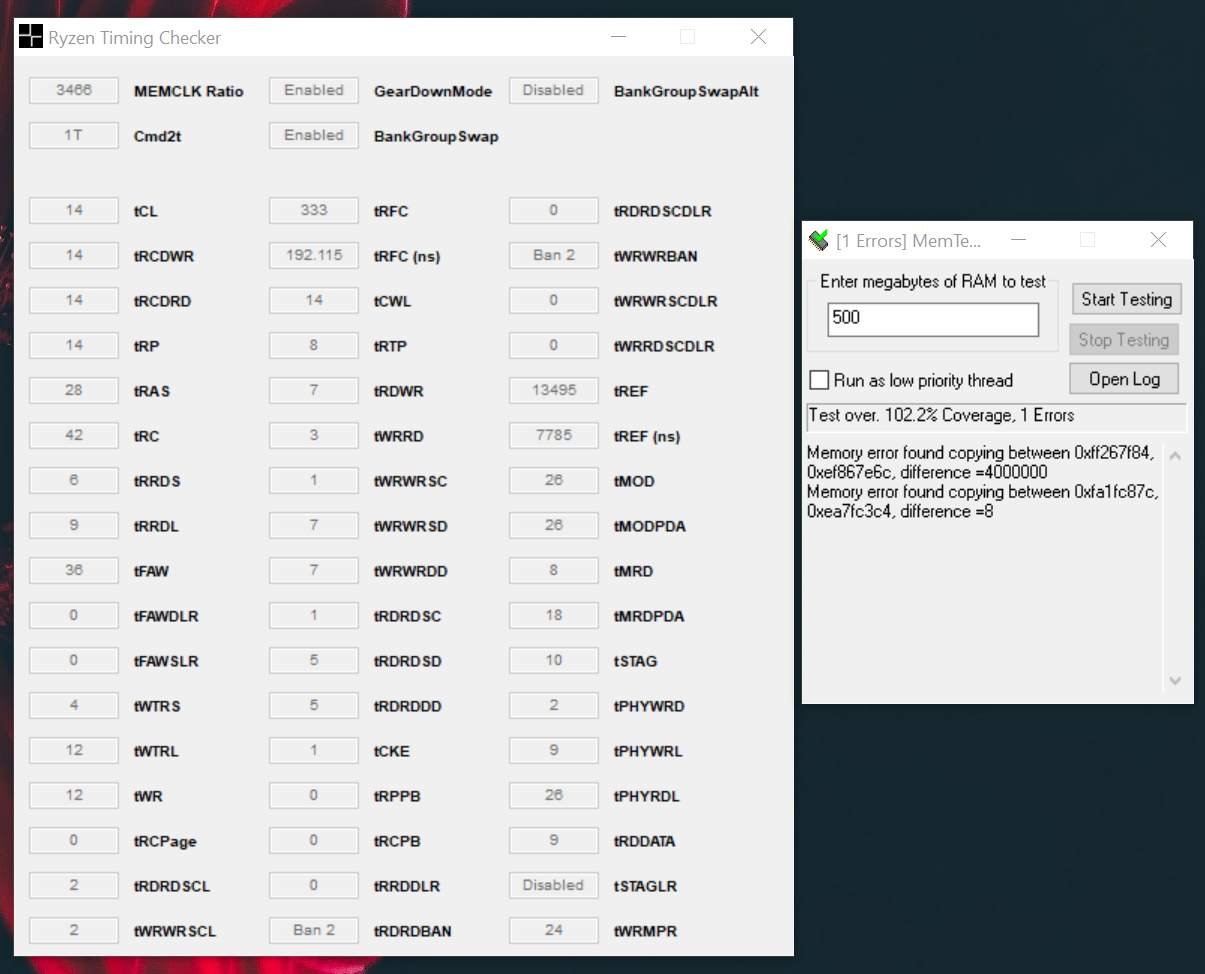The height and width of the screenshot is (974, 1205).
Task: Click the MemTest log scroll down arrow
Action: click(1175, 680)
